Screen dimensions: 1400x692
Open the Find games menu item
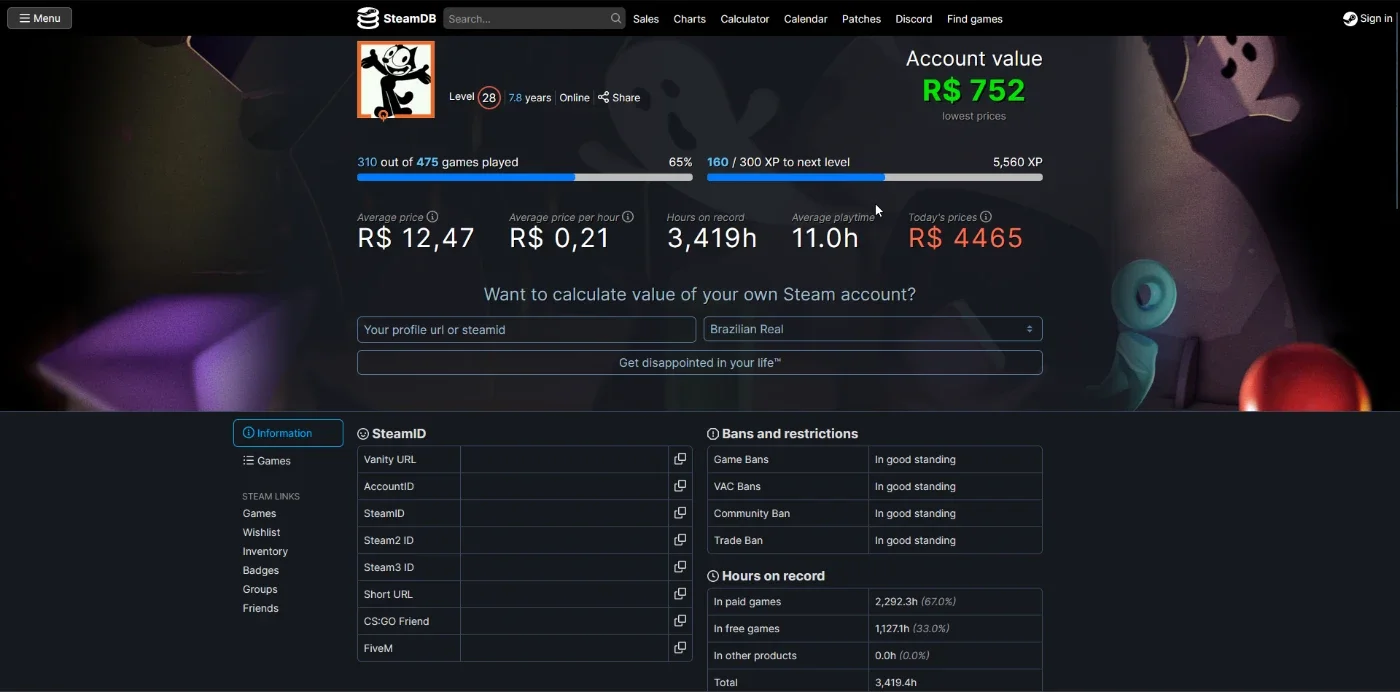pyautogui.click(x=975, y=19)
